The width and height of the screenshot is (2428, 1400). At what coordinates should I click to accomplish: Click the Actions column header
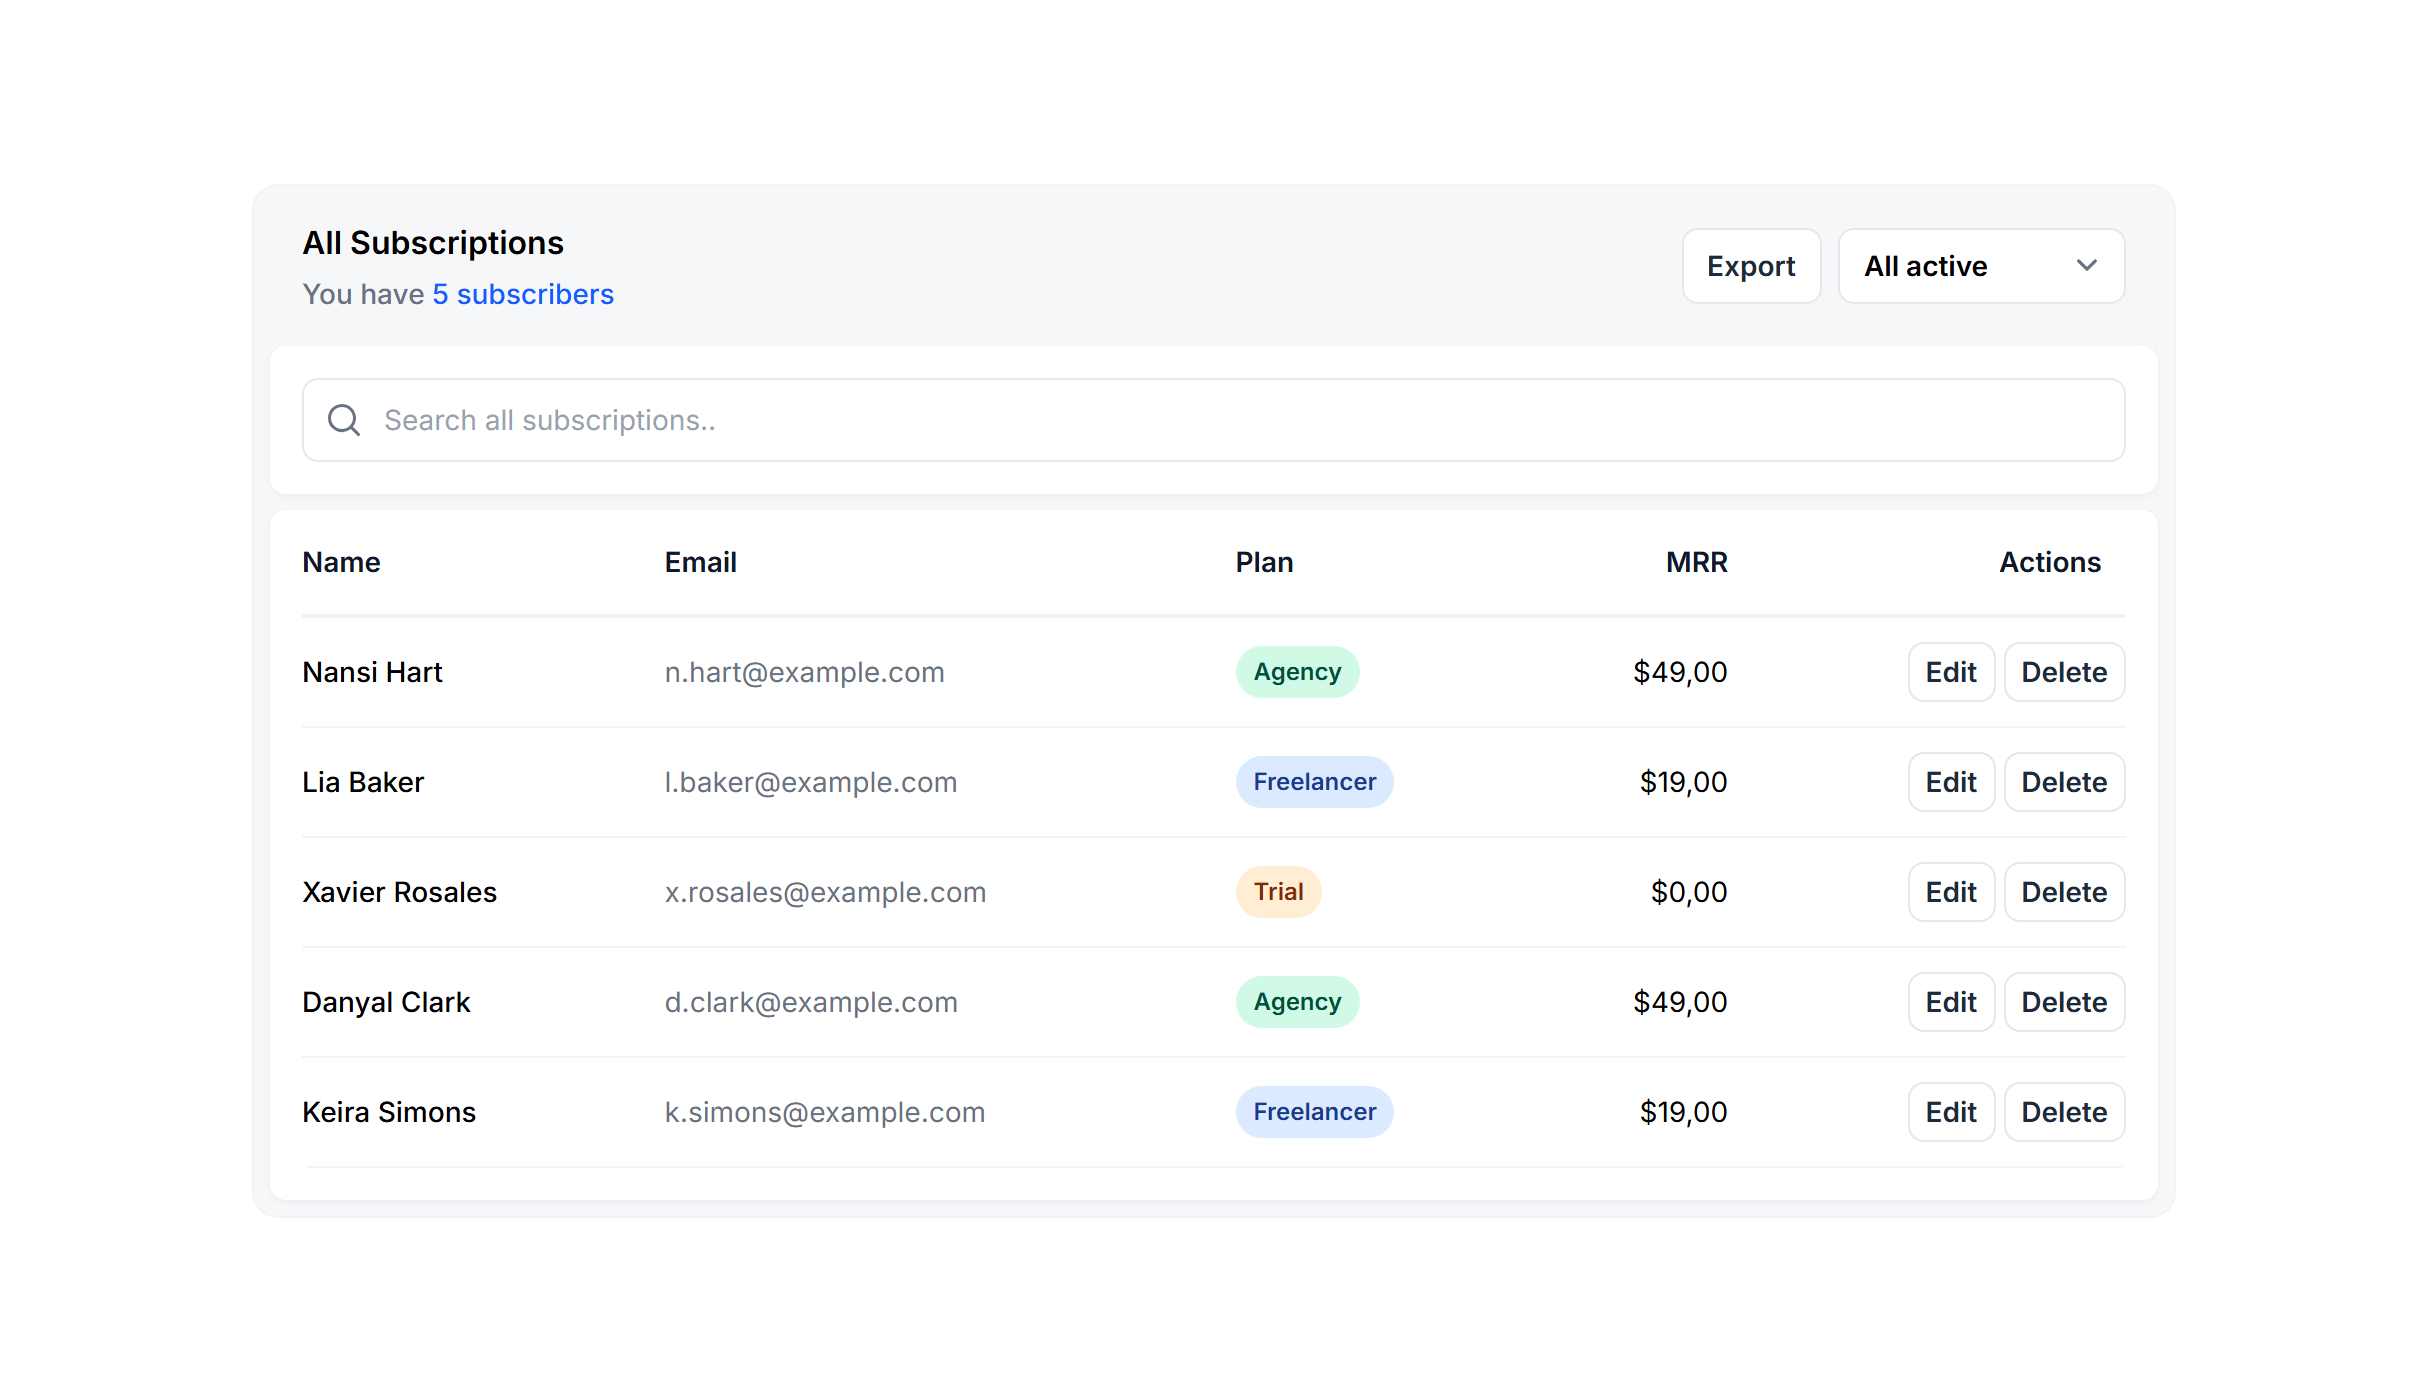pyautogui.click(x=2050, y=562)
